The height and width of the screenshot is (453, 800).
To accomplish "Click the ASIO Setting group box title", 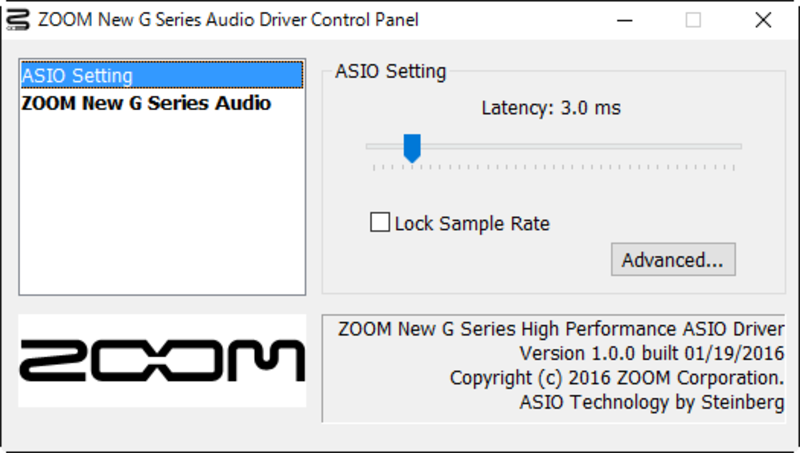I will pyautogui.click(x=390, y=71).
